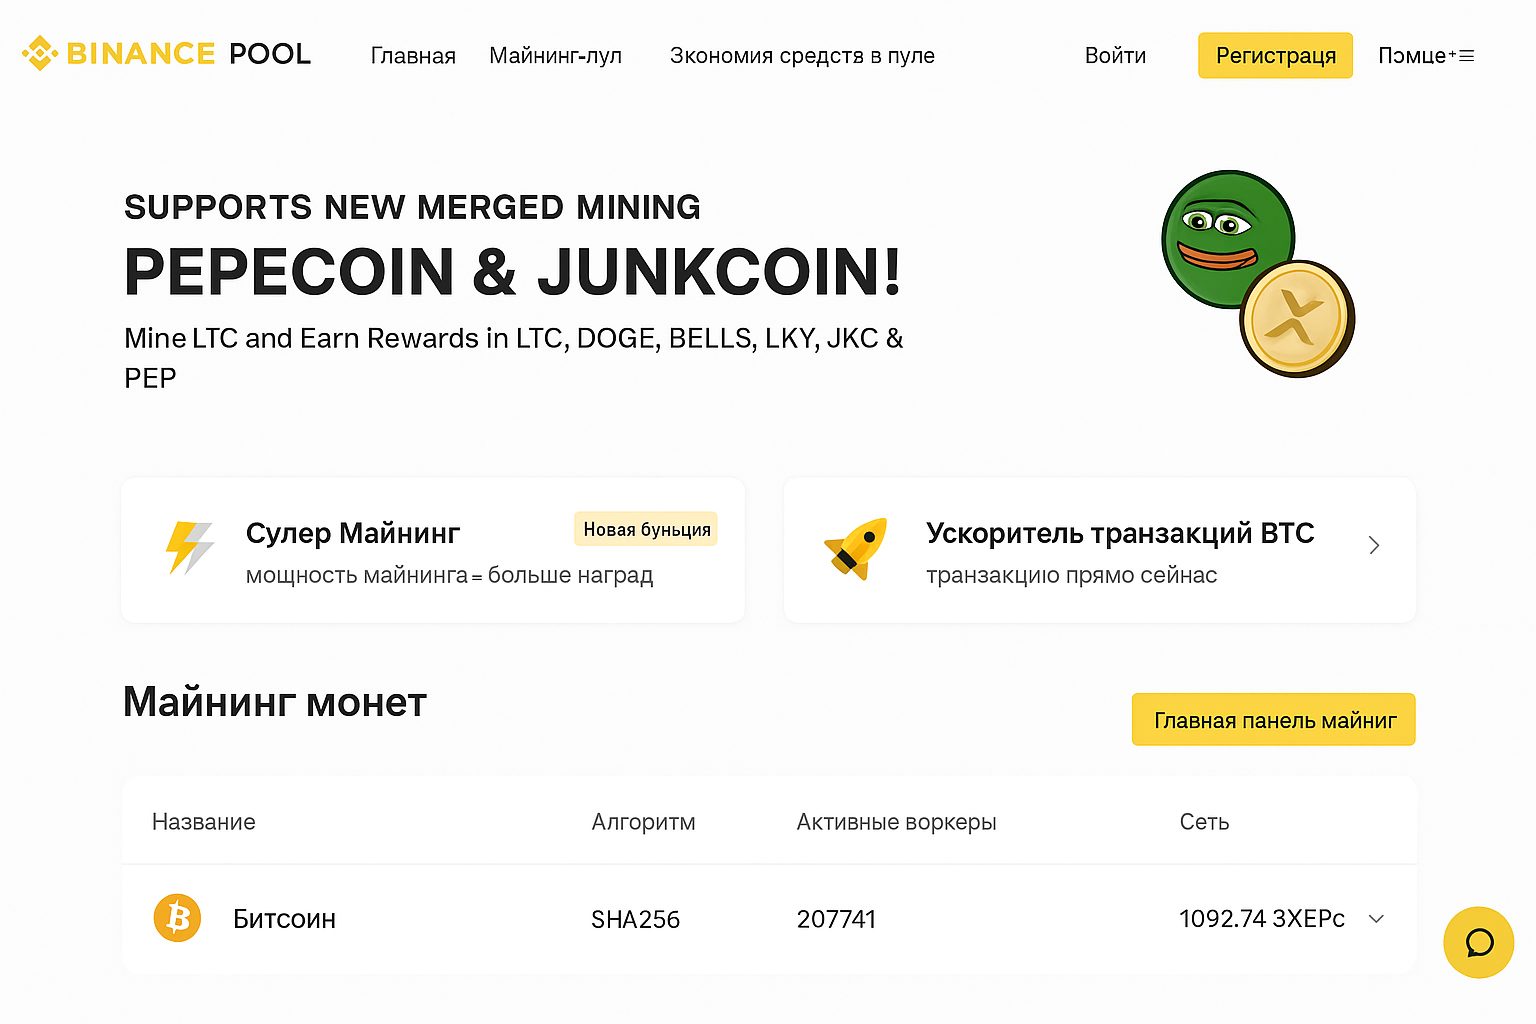Click the lightning bolt Super Mining icon
The image size is (1536, 1024).
click(x=189, y=547)
